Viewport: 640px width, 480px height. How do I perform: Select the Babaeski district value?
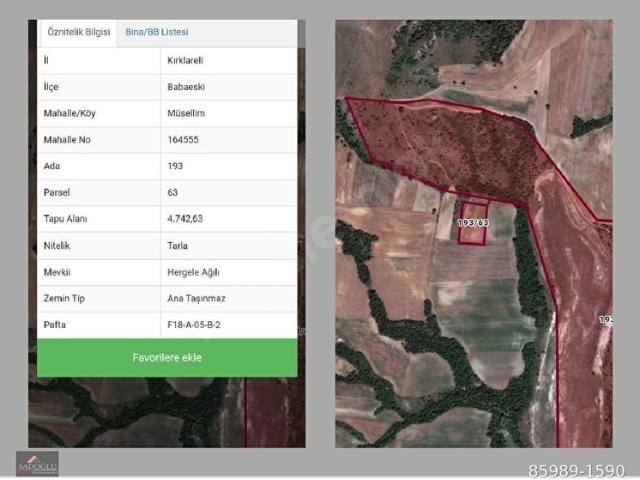coord(186,87)
